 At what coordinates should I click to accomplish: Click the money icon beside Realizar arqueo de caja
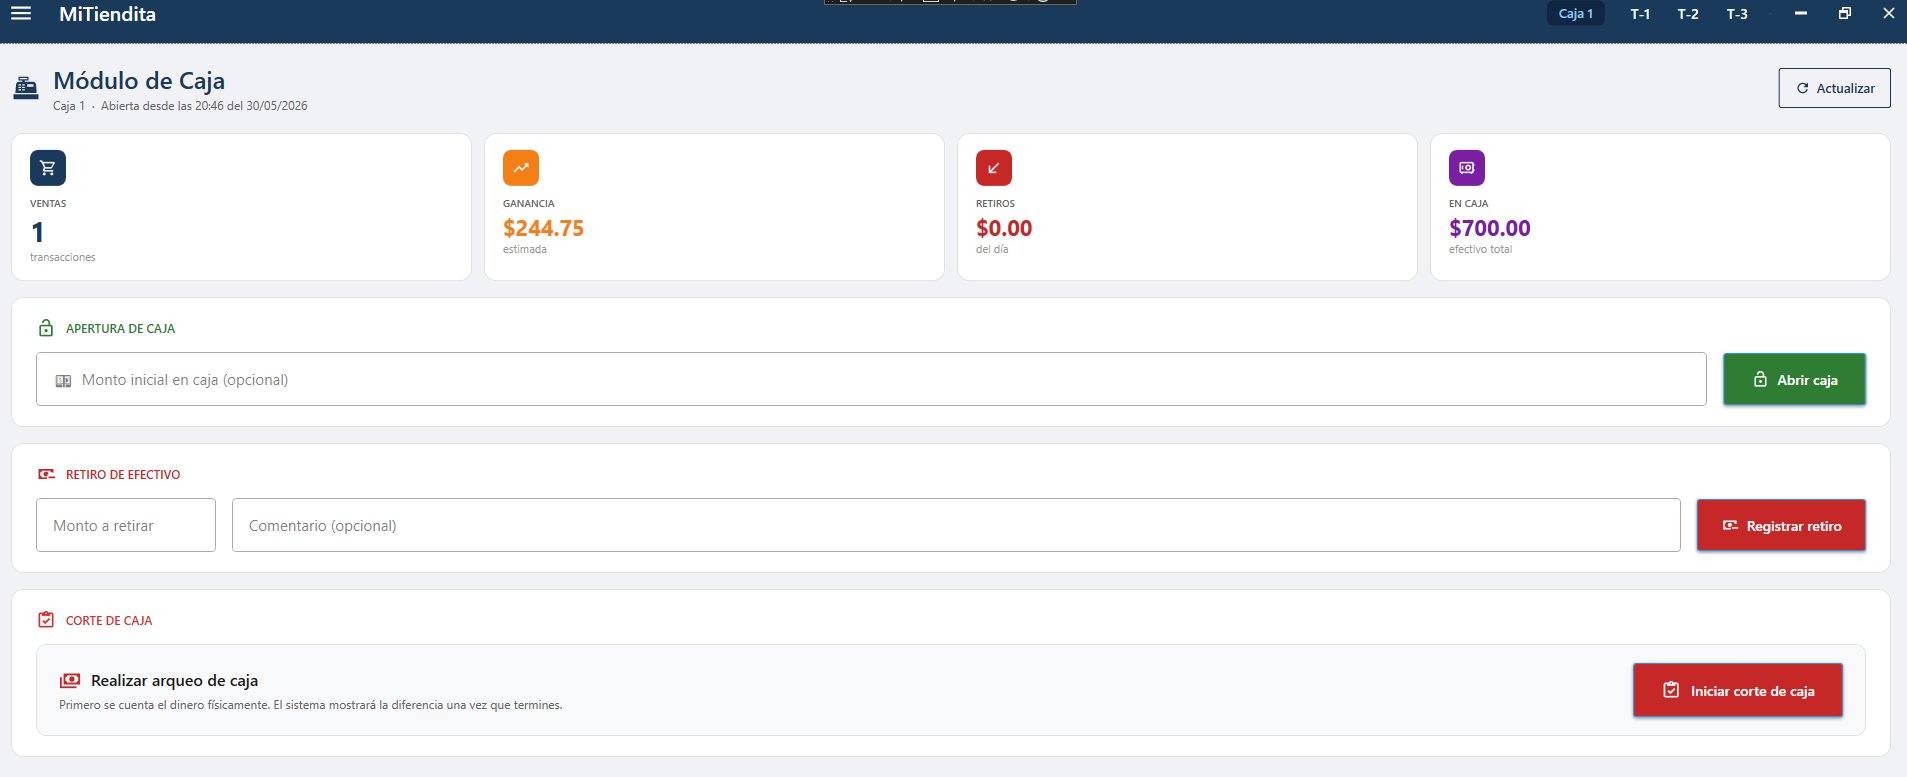coord(70,680)
